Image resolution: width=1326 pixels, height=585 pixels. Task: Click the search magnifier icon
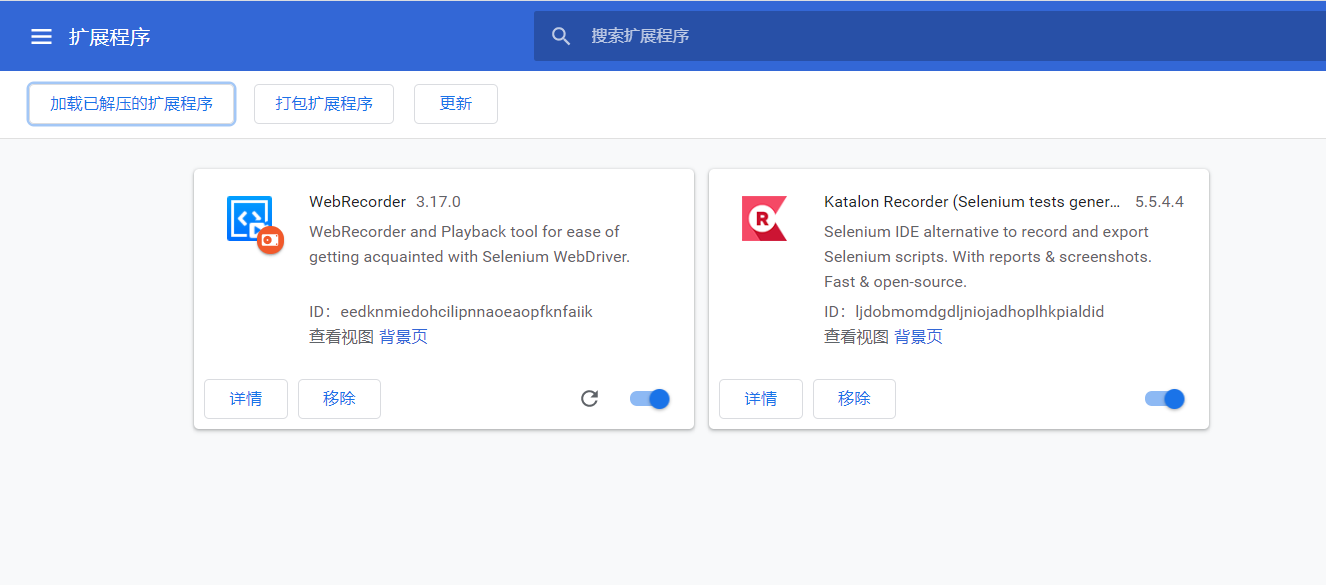(561, 36)
